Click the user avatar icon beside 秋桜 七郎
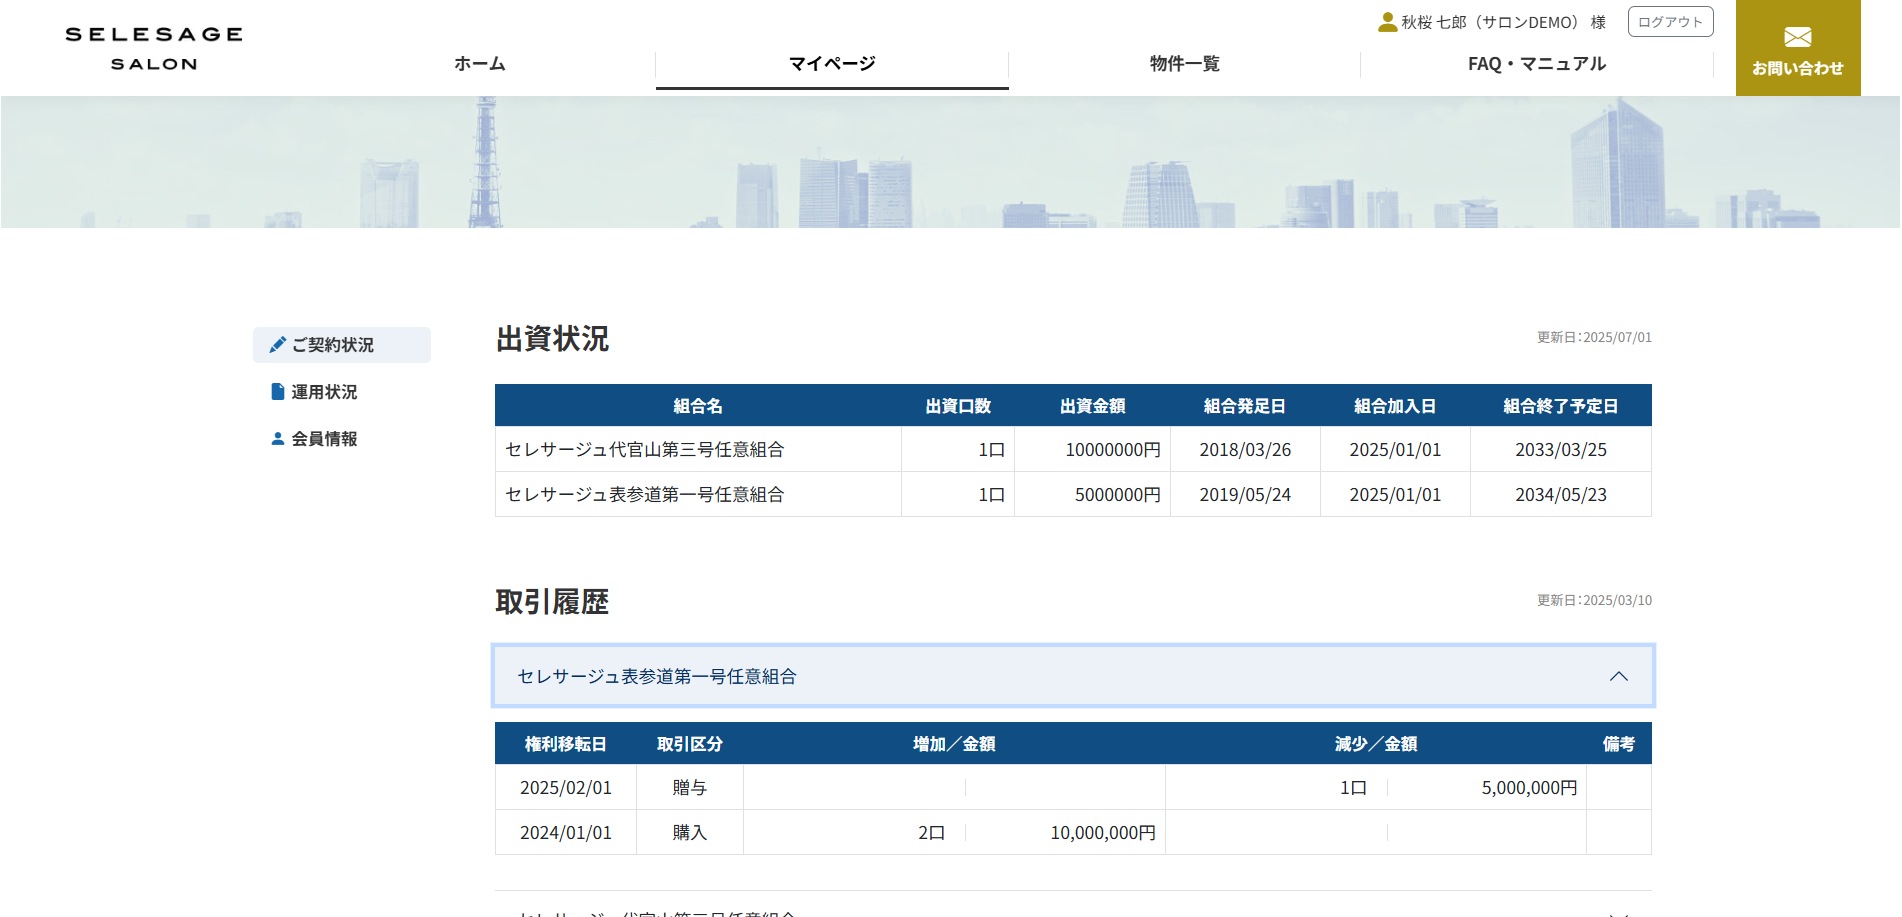This screenshot has width=1902, height=917. point(1387,22)
